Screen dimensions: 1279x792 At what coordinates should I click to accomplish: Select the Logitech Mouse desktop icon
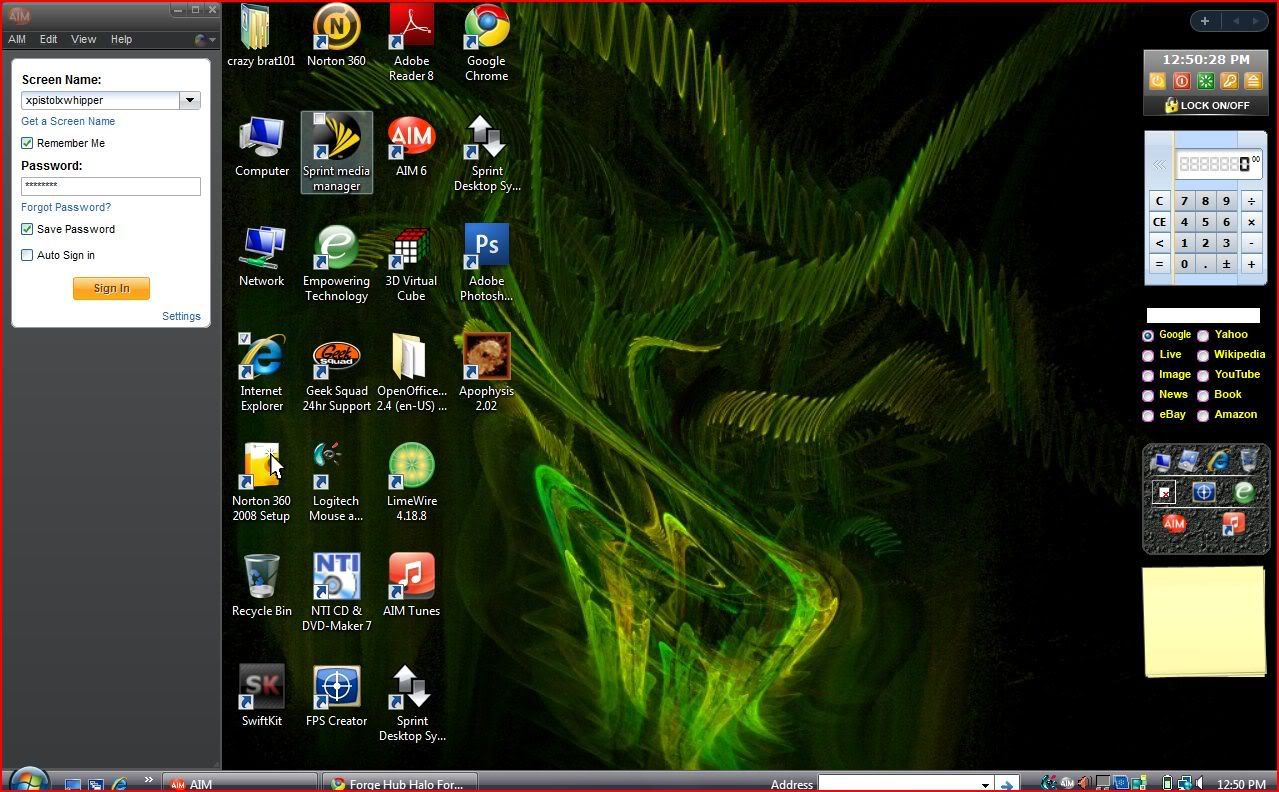(x=336, y=482)
